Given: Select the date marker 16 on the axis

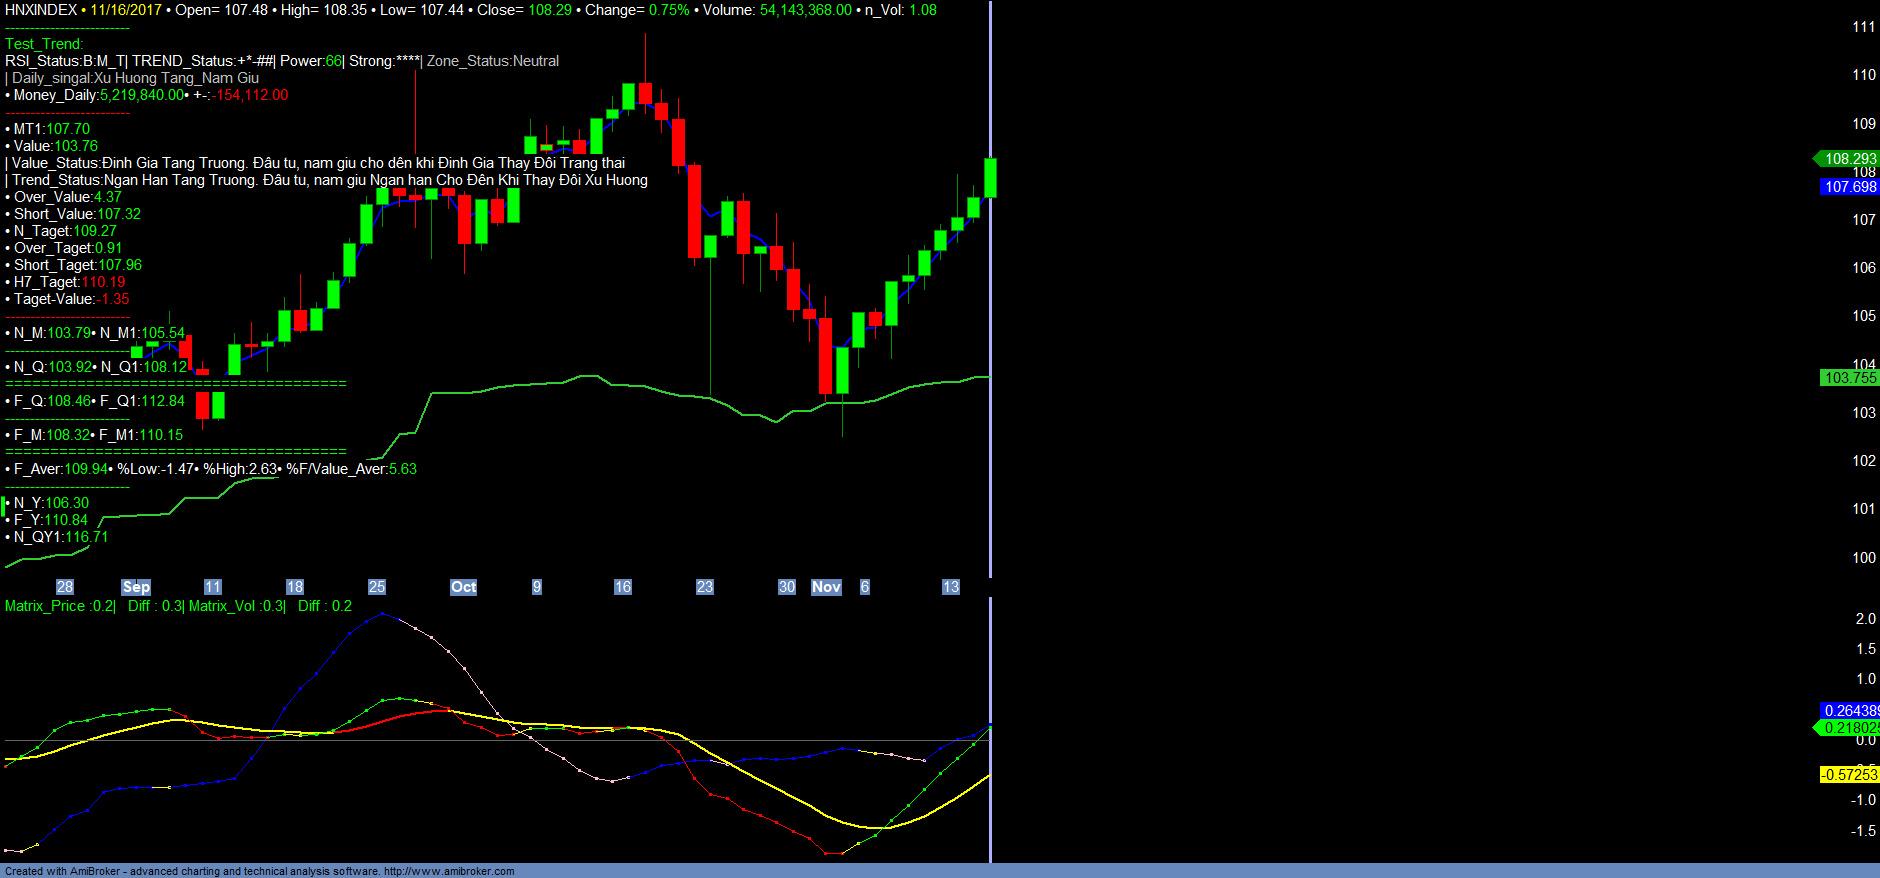Looking at the screenshot, I should (x=622, y=587).
